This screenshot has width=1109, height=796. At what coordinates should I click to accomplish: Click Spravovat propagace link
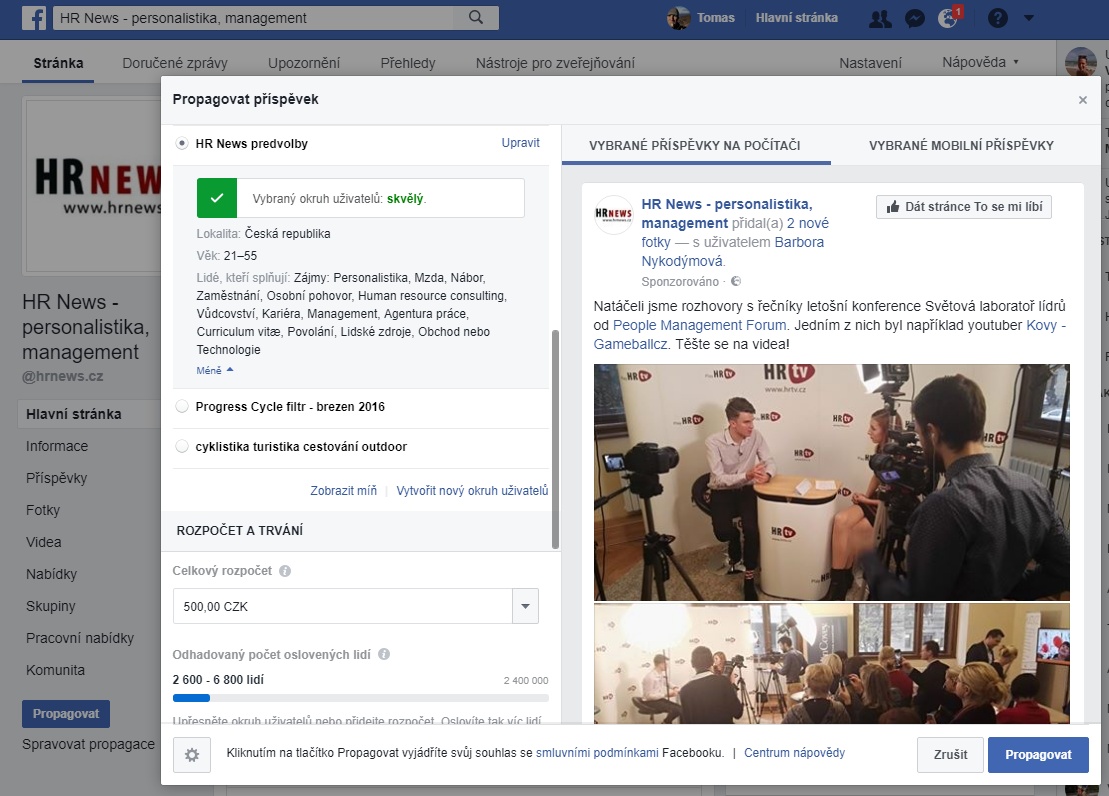88,744
